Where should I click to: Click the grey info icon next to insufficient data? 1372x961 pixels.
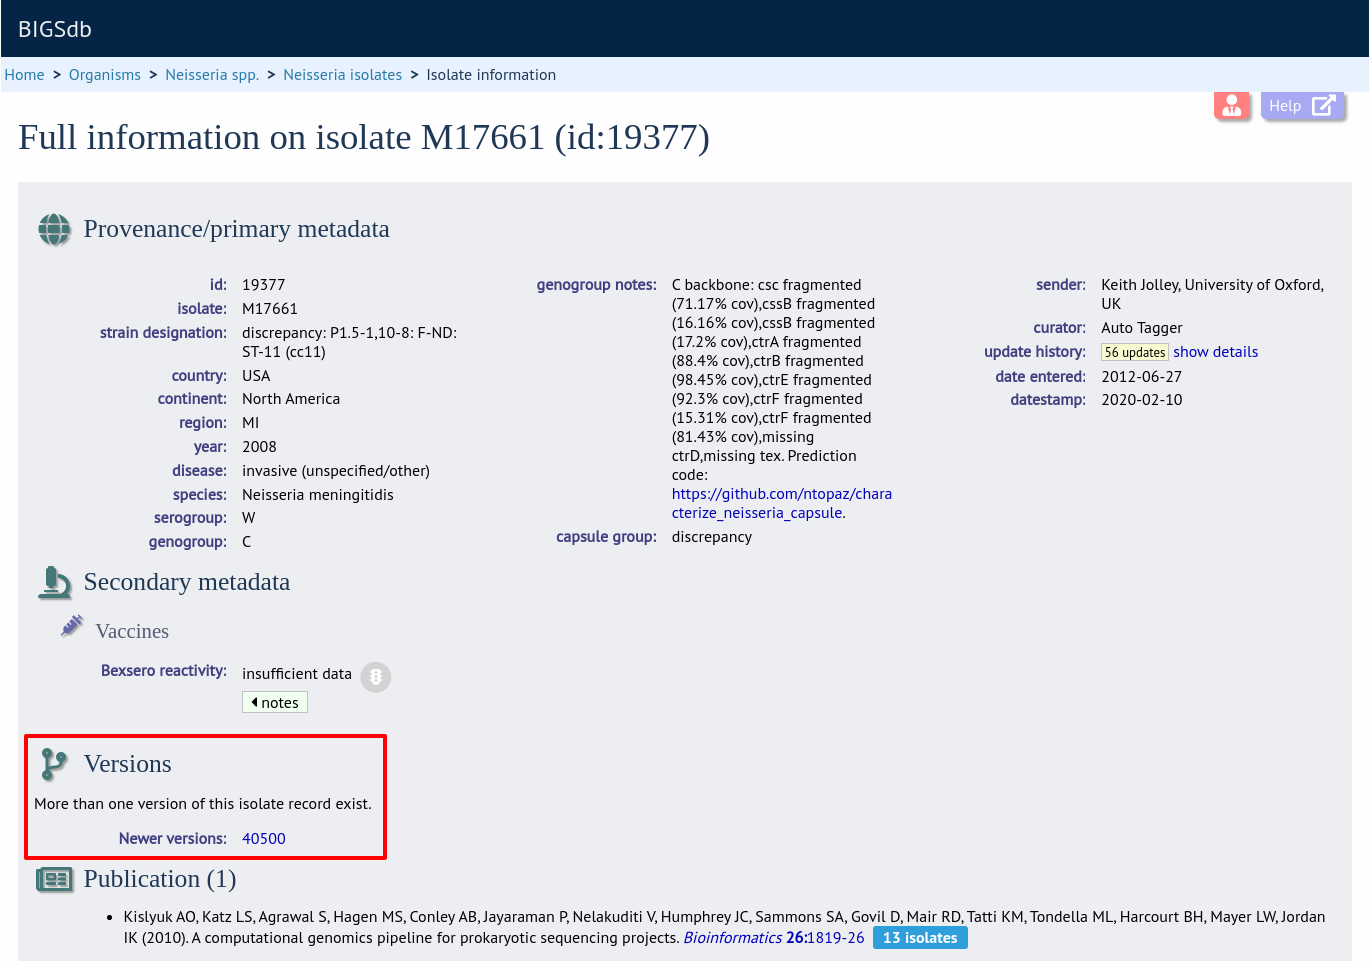[376, 677]
